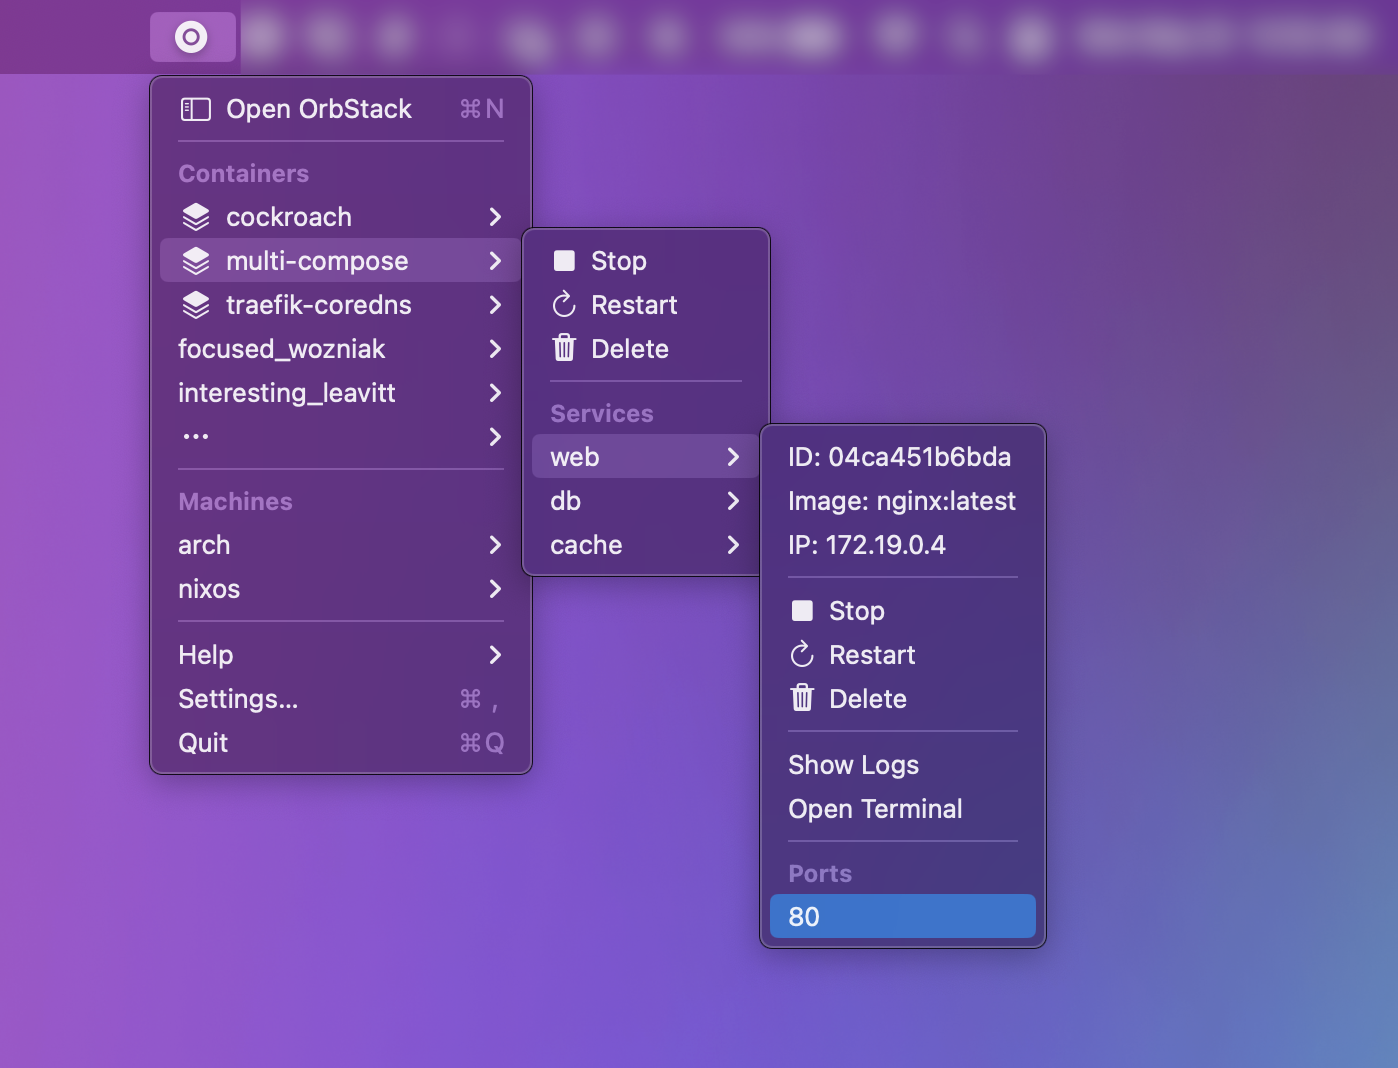Open the Help submenu

[340, 654]
